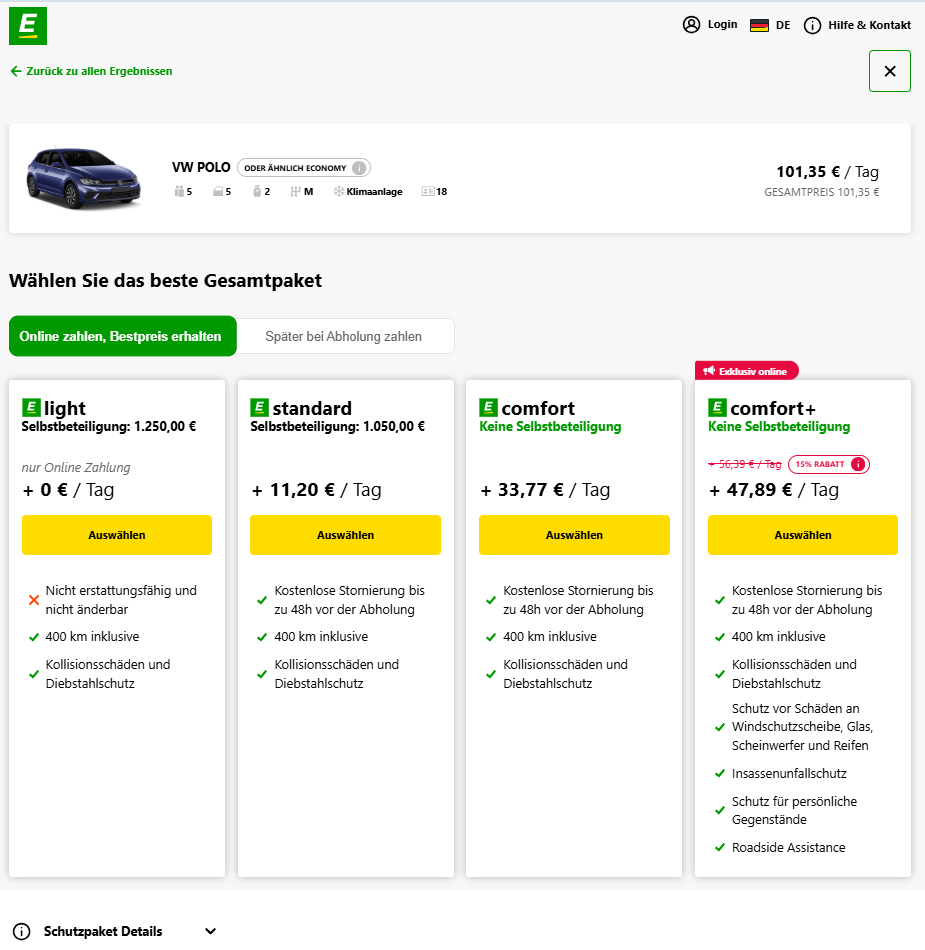Click Schutz für persönliche Gegenstände text
Image resolution: width=925 pixels, height=950 pixels.
(794, 811)
